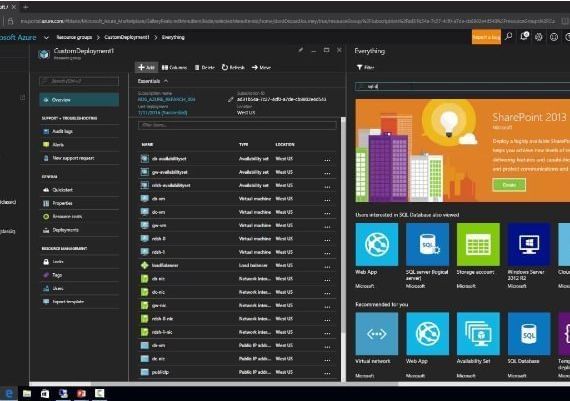Click the green Create button on SharePoint banner
Image resolution: width=570 pixels, height=401 pixels.
coord(509,185)
